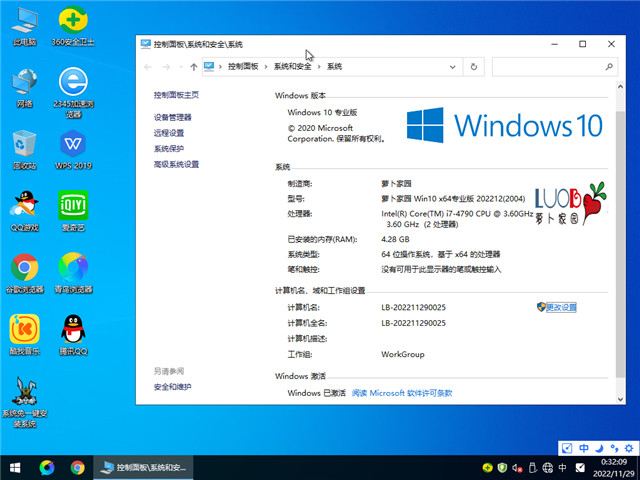Launch the 爱奇艺 iQIYI desktop icon
Viewport: 640px width, 480px height.
click(x=73, y=211)
